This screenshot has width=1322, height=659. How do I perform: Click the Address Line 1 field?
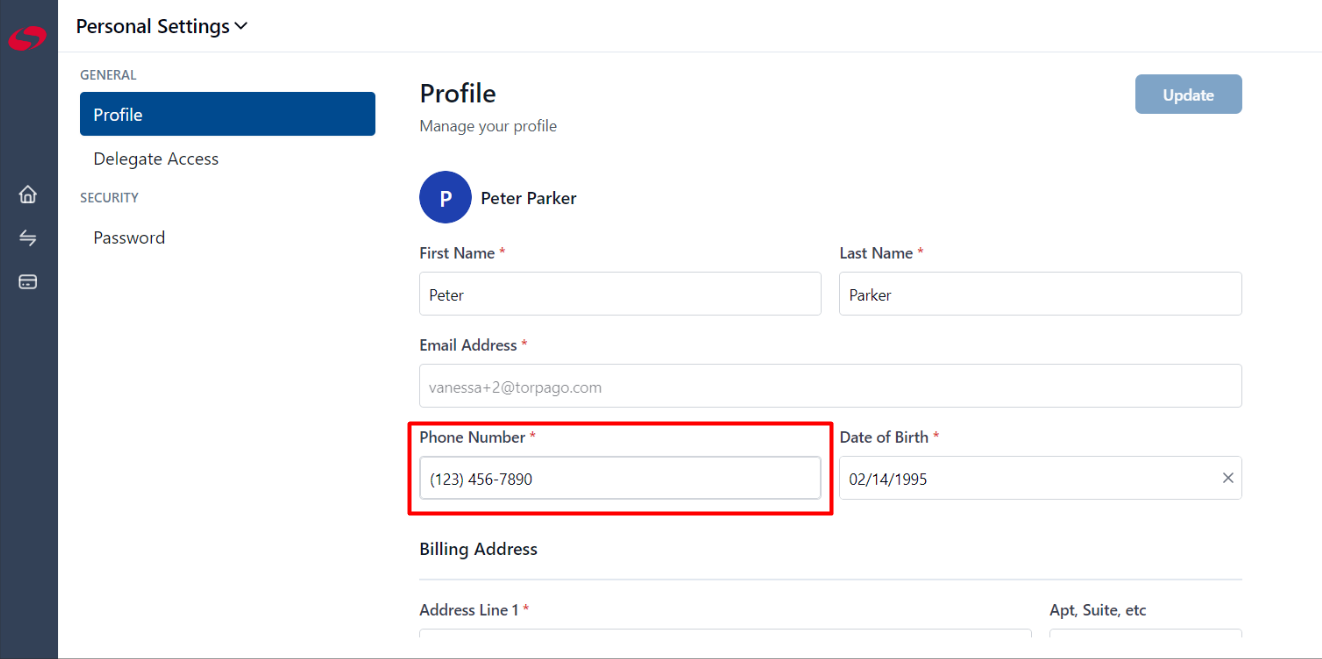[x=725, y=634]
